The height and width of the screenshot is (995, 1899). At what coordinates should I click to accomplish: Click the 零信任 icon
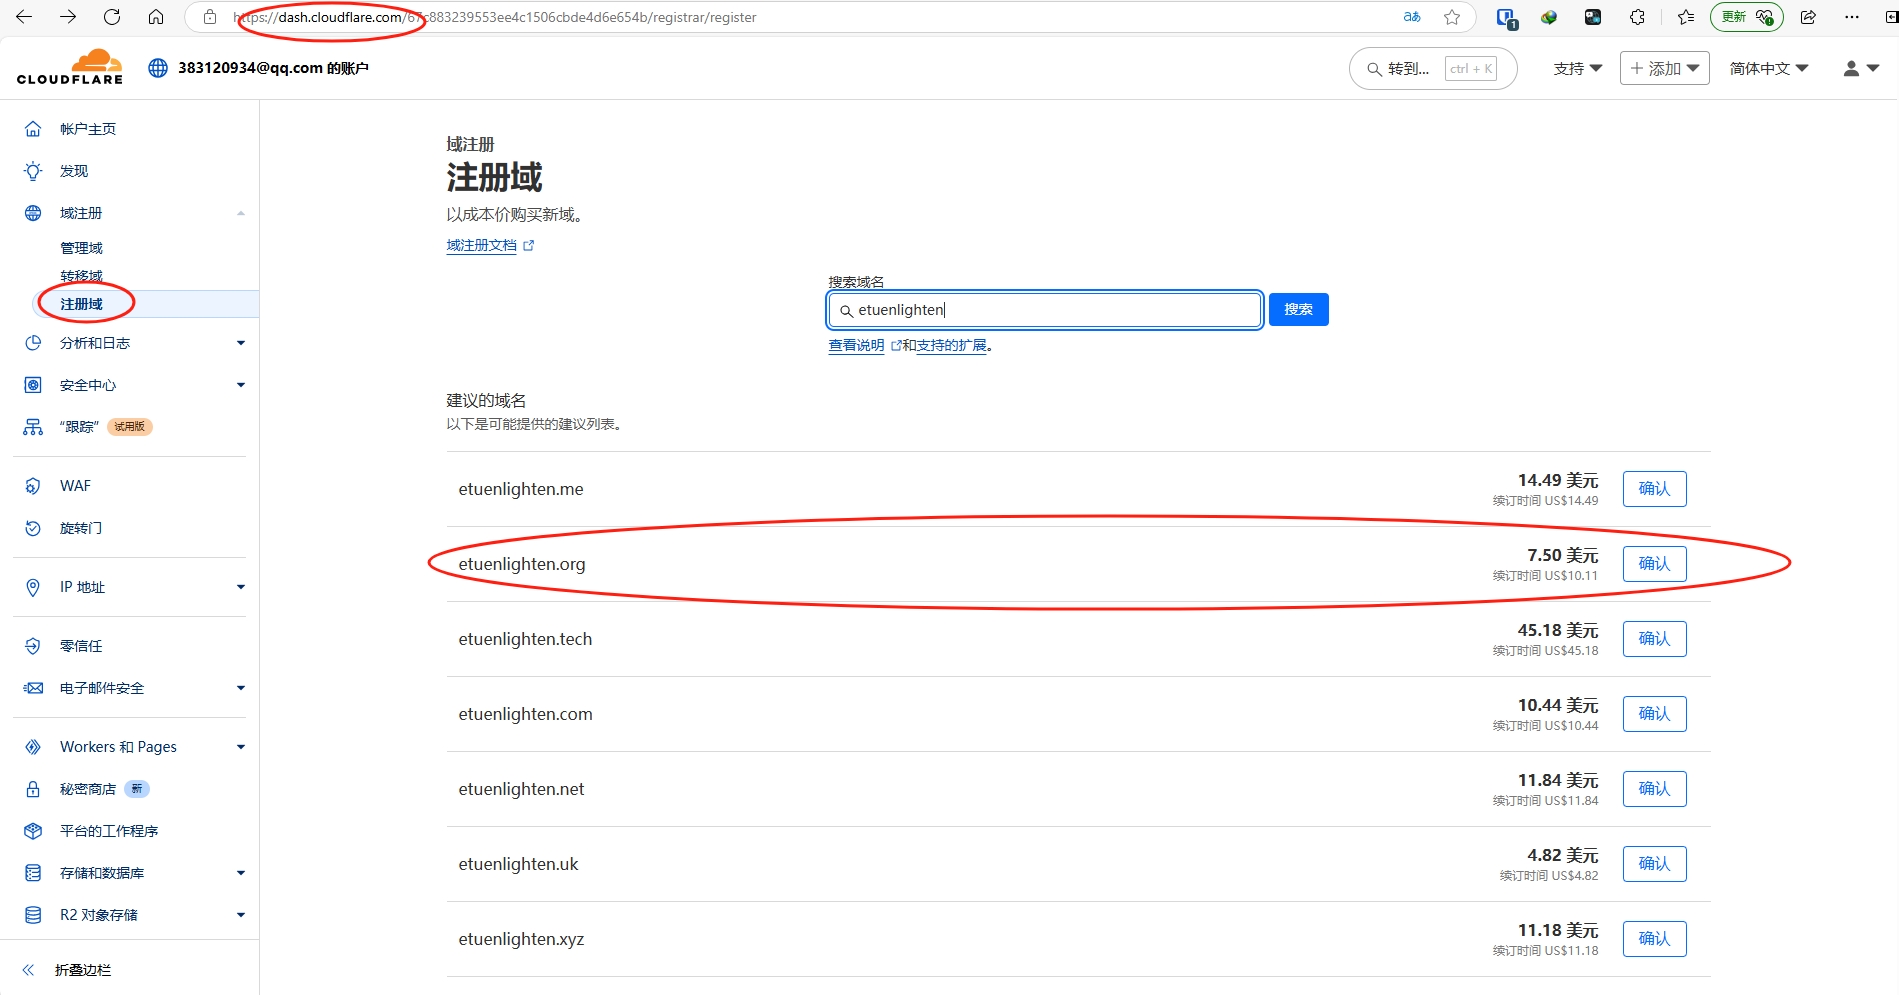tap(33, 646)
